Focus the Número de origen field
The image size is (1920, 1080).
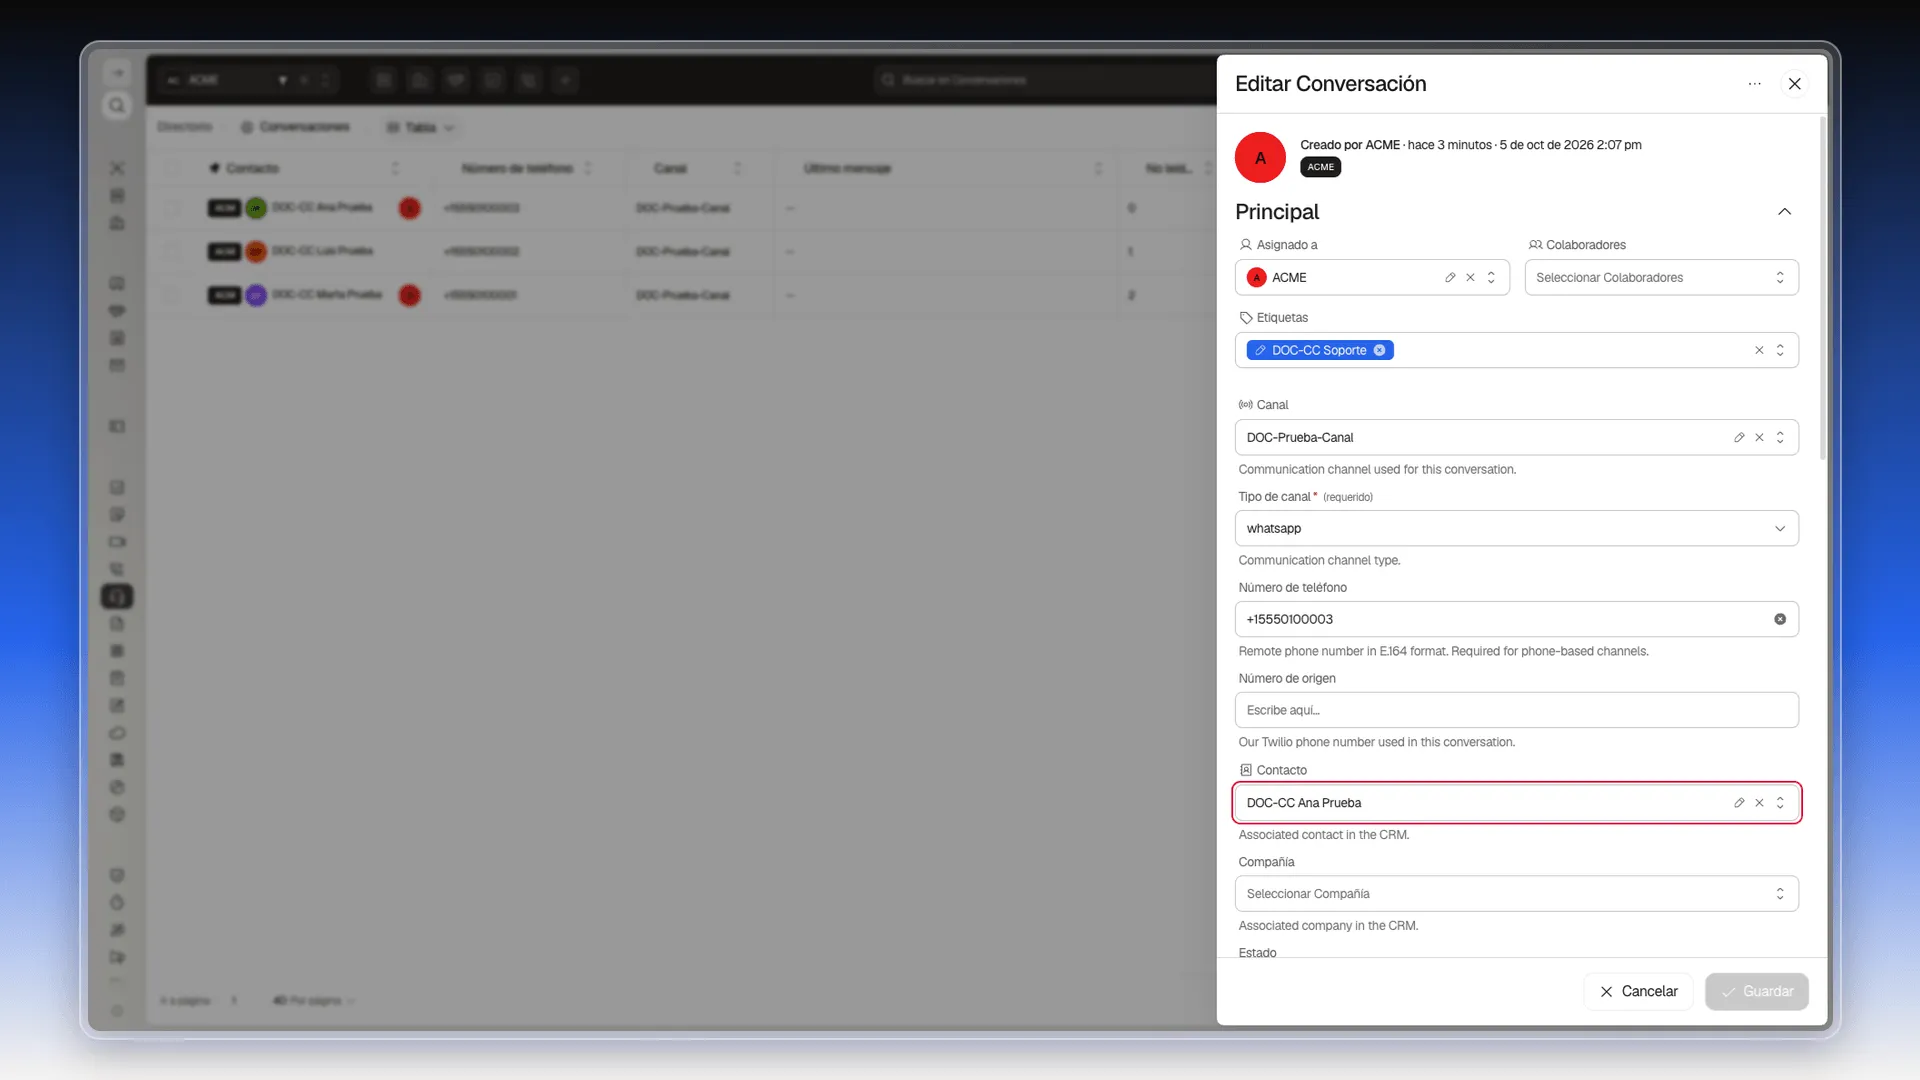coord(1516,710)
